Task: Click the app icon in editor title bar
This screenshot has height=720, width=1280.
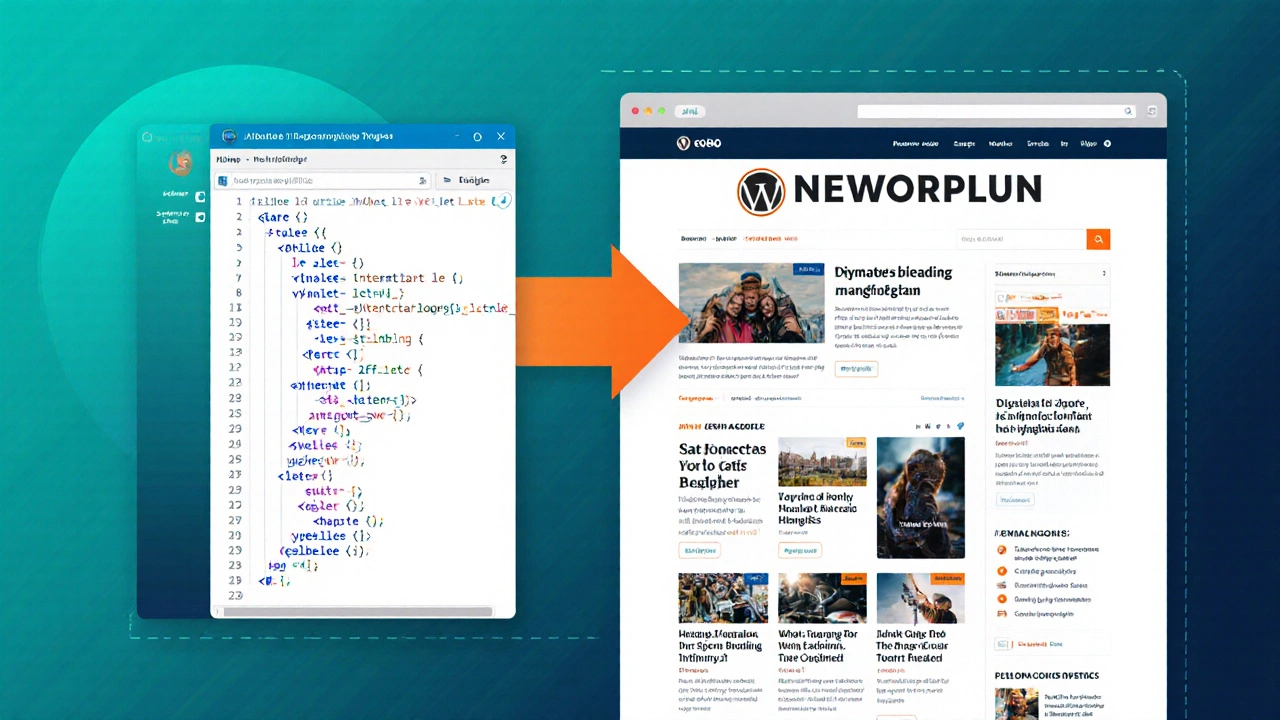Action: click(x=229, y=136)
